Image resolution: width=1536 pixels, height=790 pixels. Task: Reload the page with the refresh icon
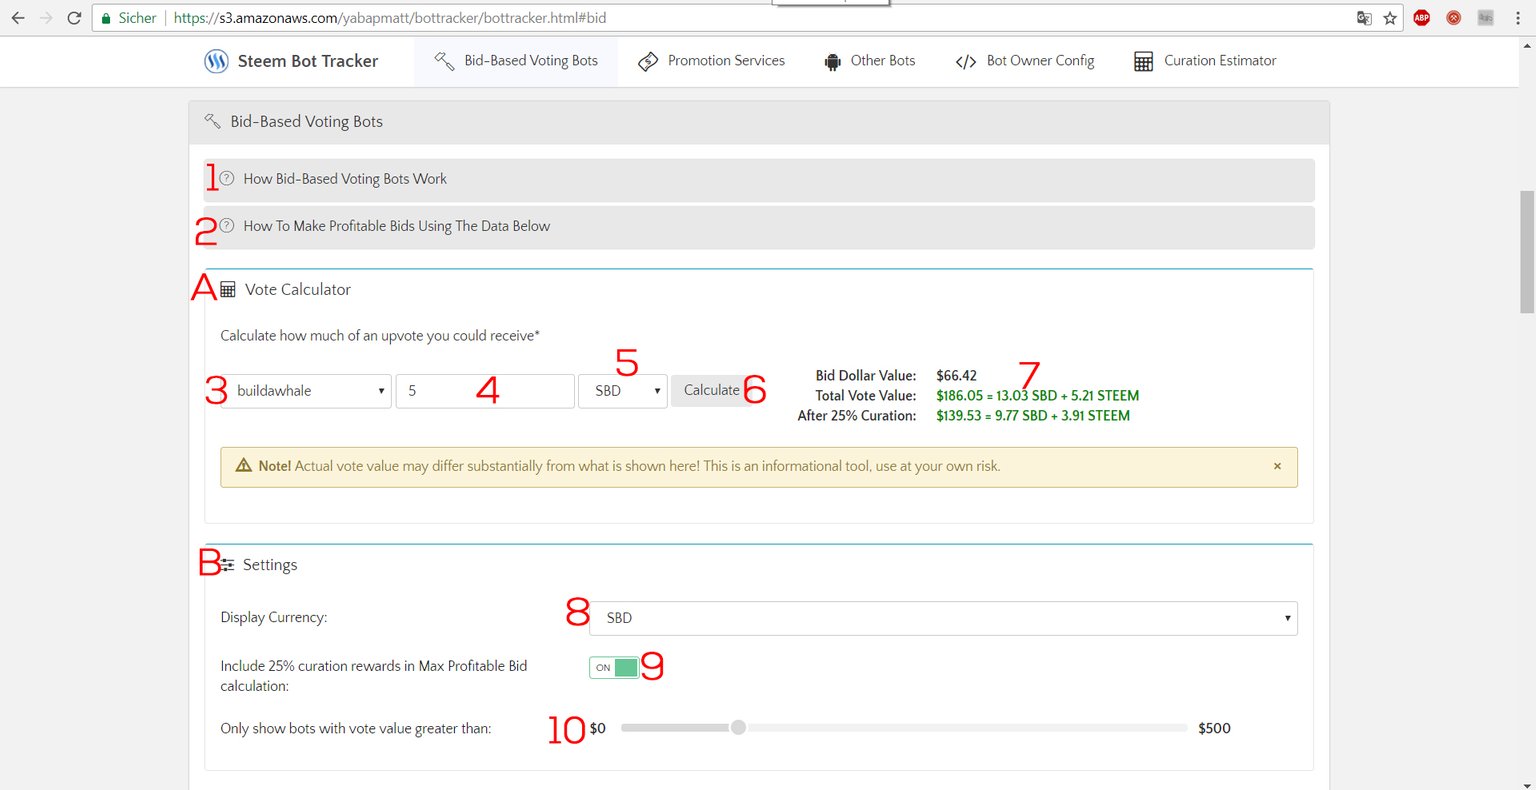tap(74, 18)
